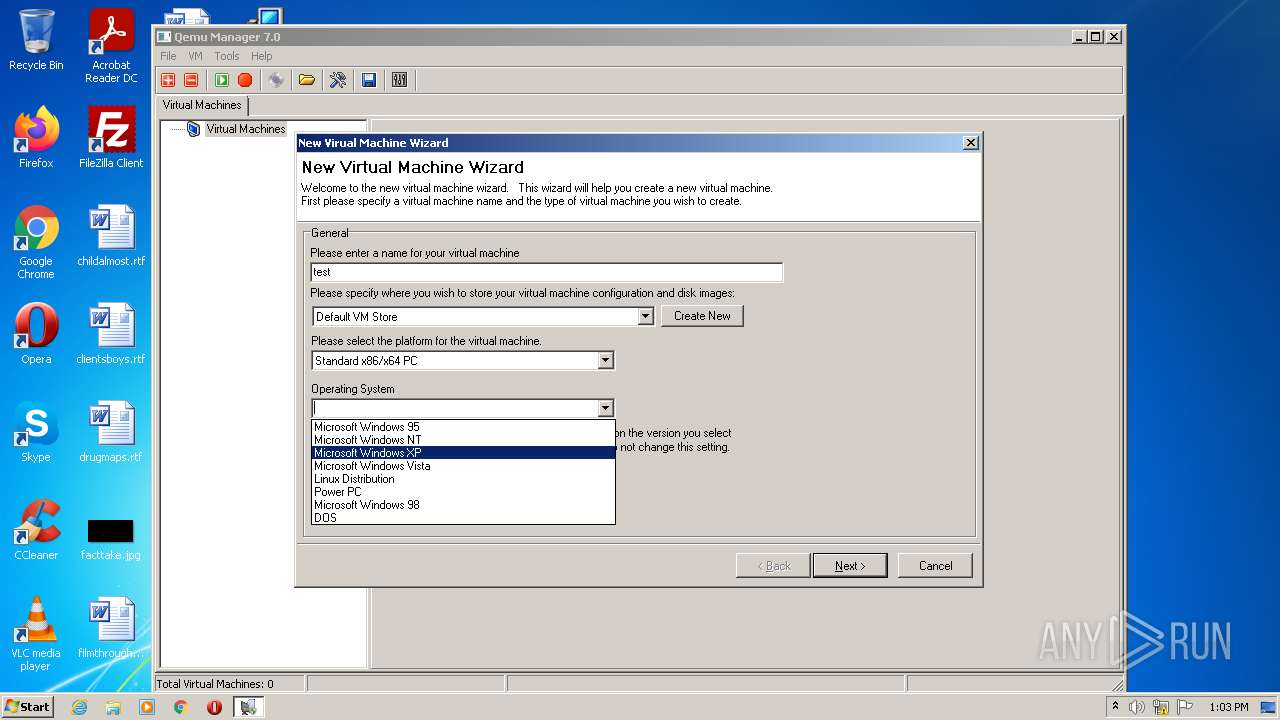Open the Opera desktop shortcut
The width and height of the screenshot is (1280, 720).
pos(36,334)
